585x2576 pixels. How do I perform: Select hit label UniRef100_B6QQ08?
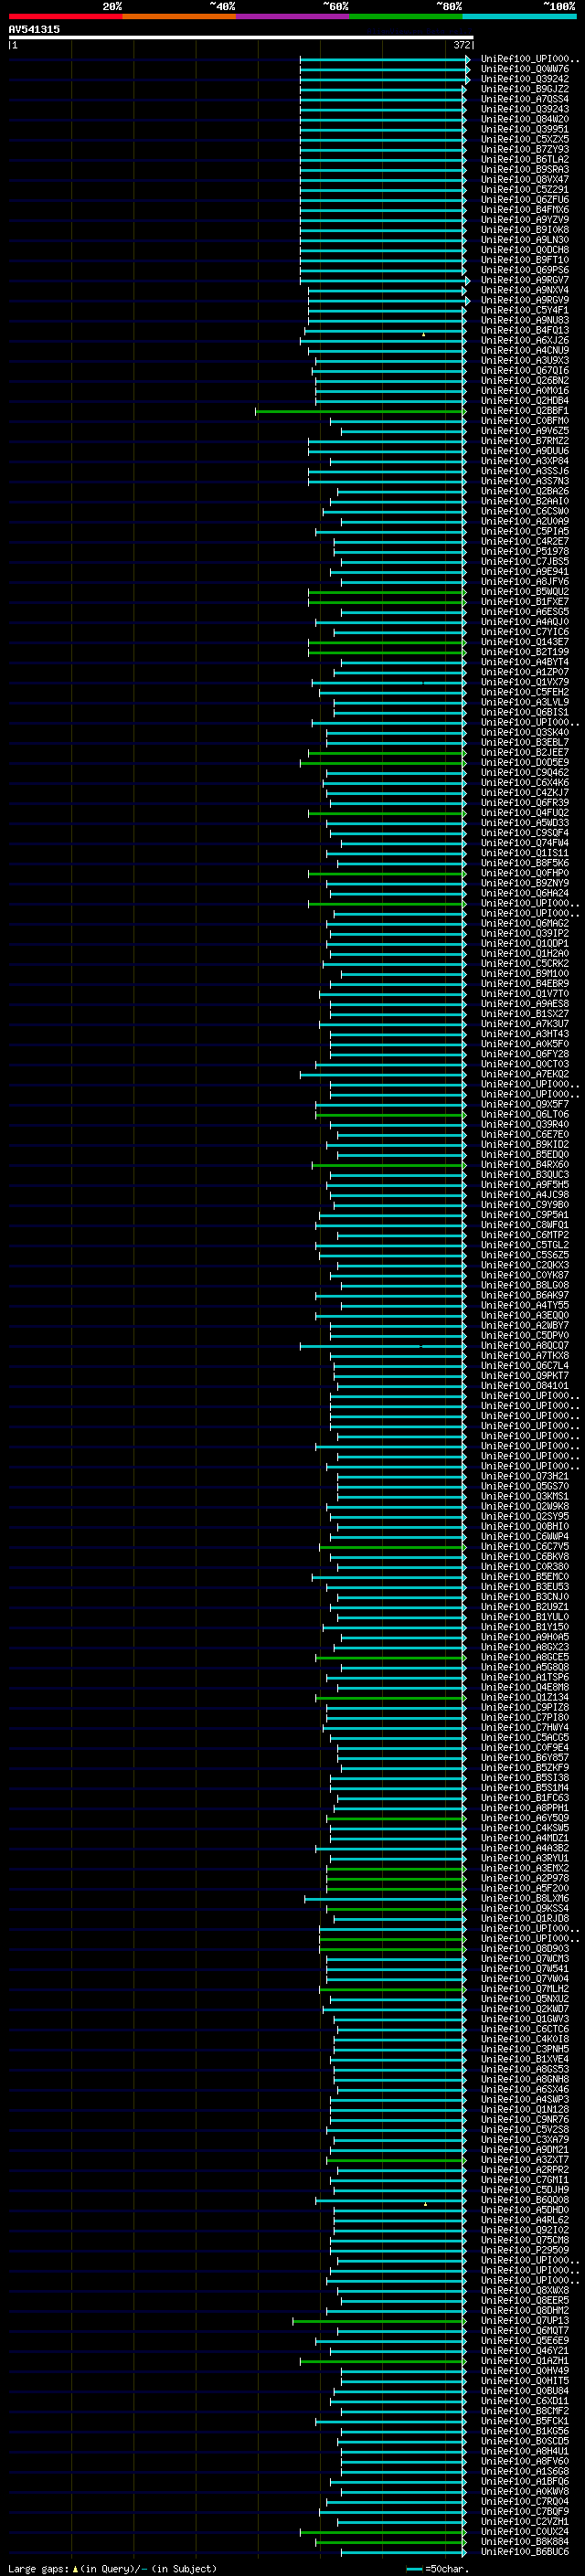525,2200
